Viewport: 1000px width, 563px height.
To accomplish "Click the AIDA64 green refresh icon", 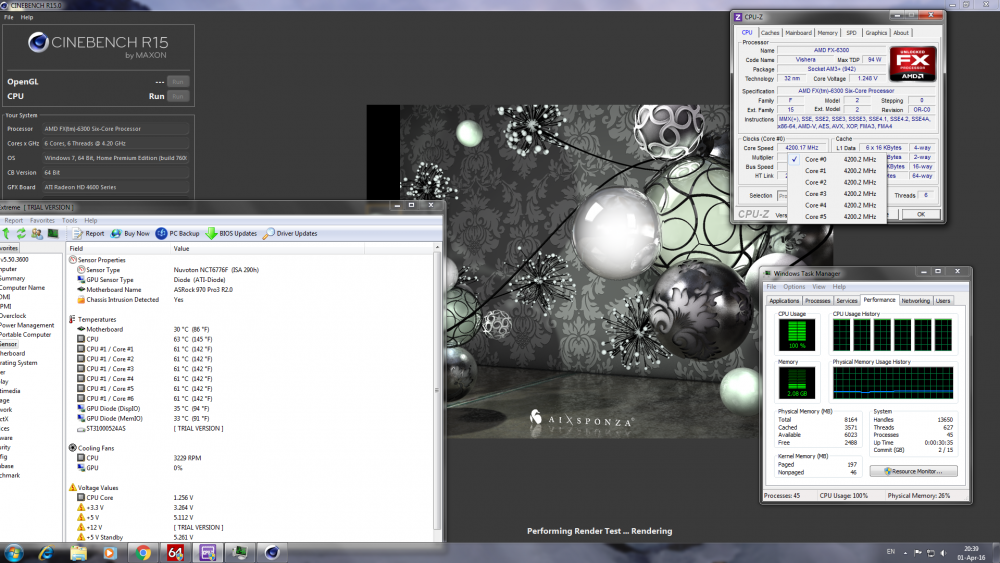I will point(21,233).
